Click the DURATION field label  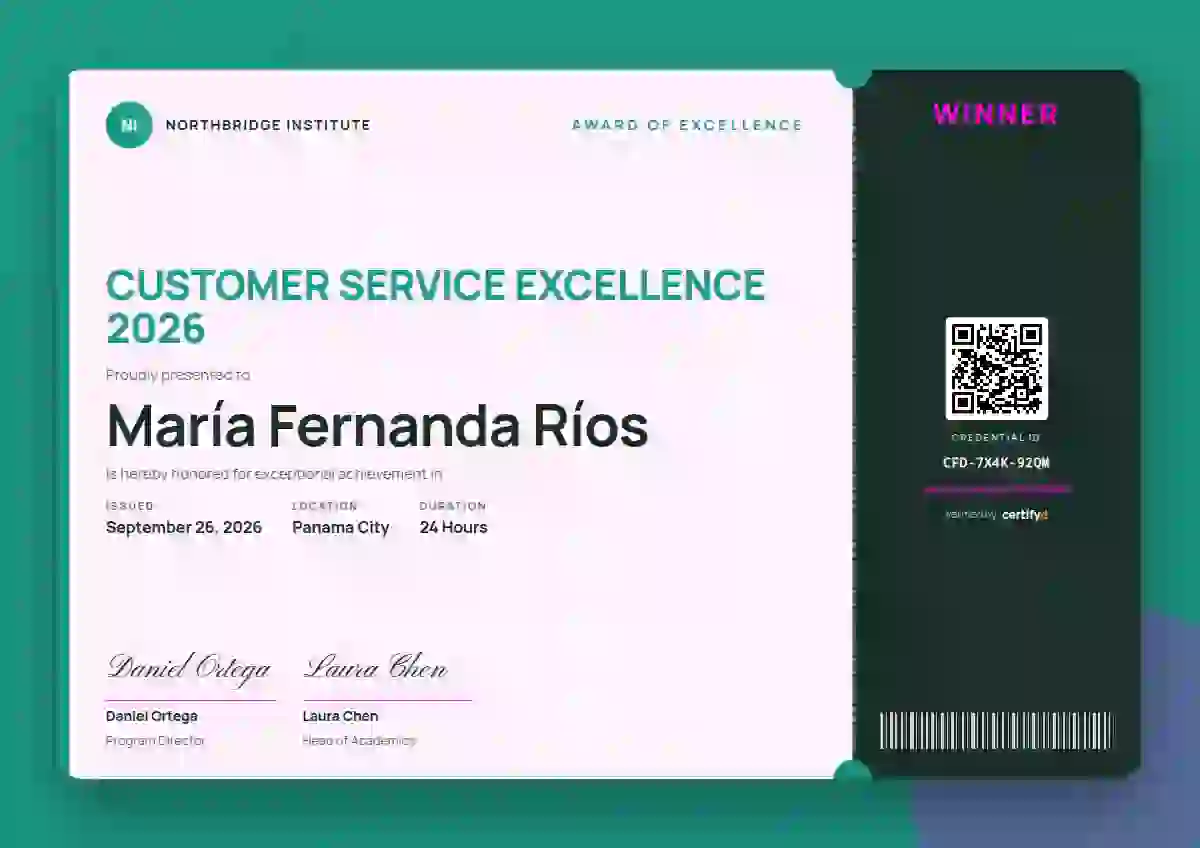(x=453, y=506)
